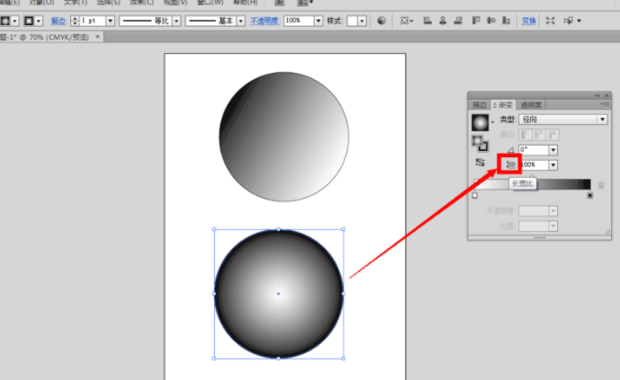Switch to the 渐变 panel tab
Screen dimensions: 620x380
tap(503, 105)
